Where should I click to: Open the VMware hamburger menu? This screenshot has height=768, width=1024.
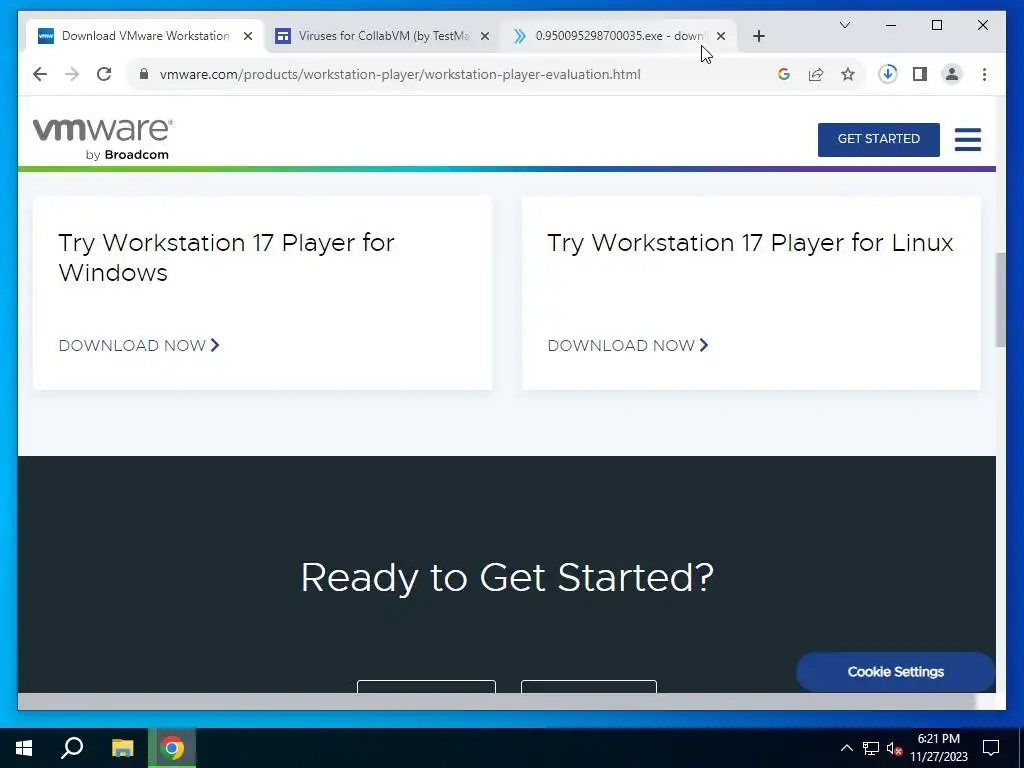click(967, 139)
